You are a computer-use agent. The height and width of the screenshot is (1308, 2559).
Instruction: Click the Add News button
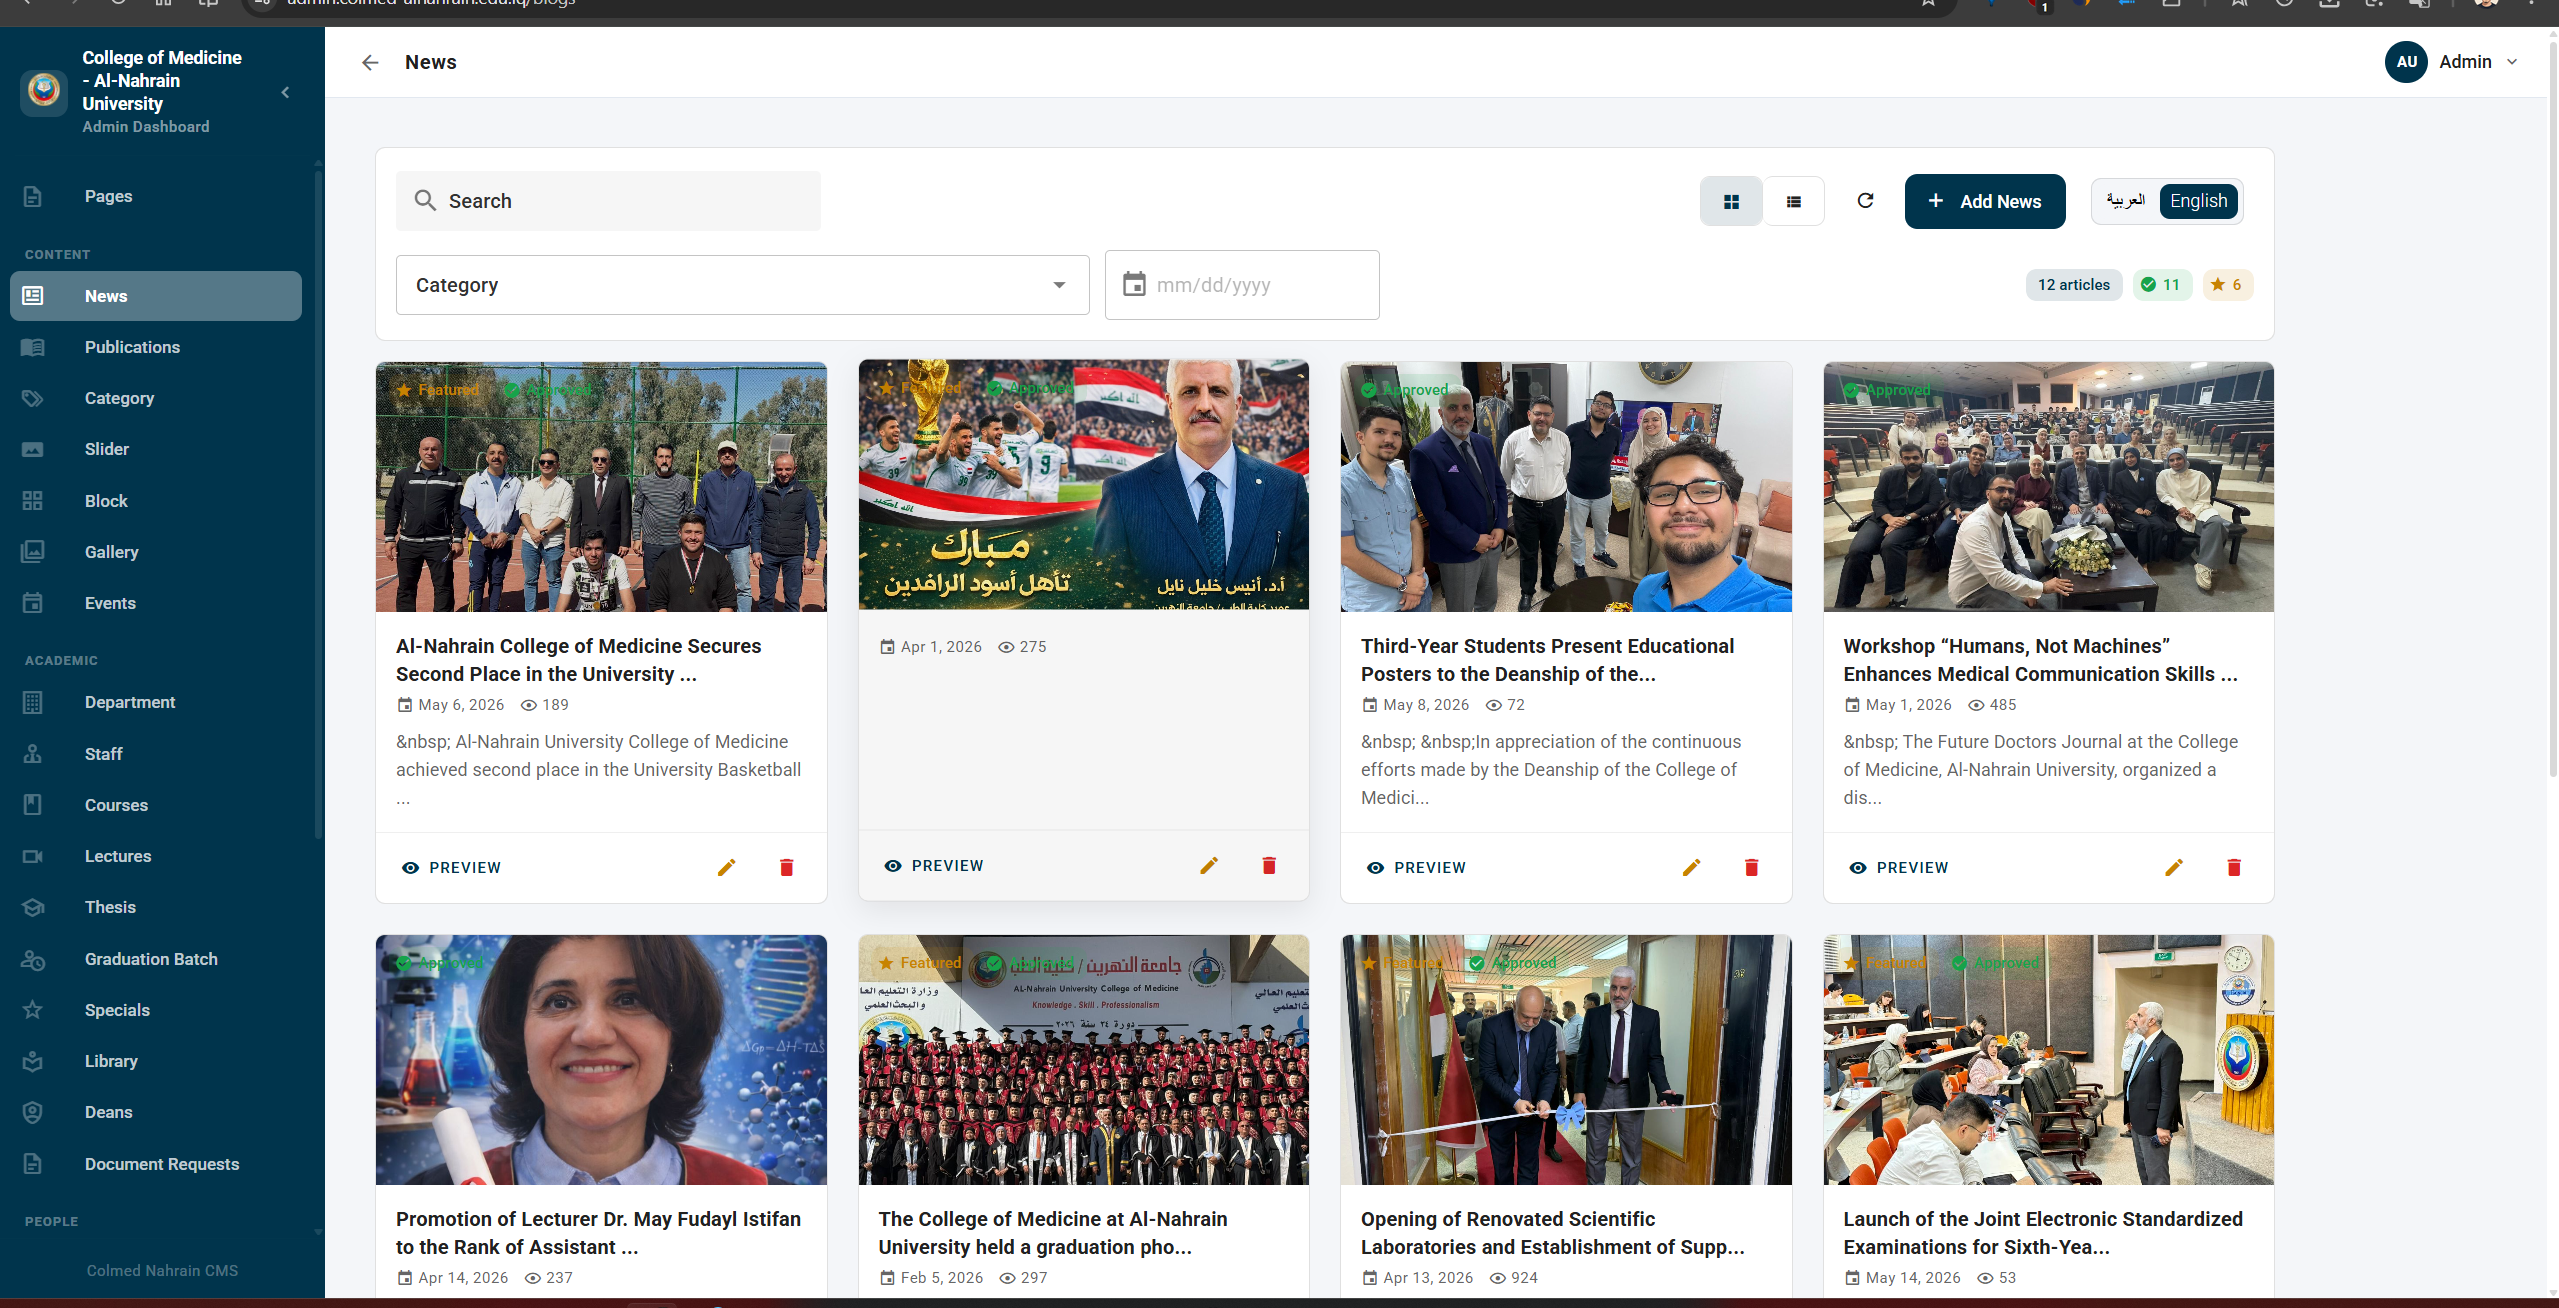tap(1985, 202)
